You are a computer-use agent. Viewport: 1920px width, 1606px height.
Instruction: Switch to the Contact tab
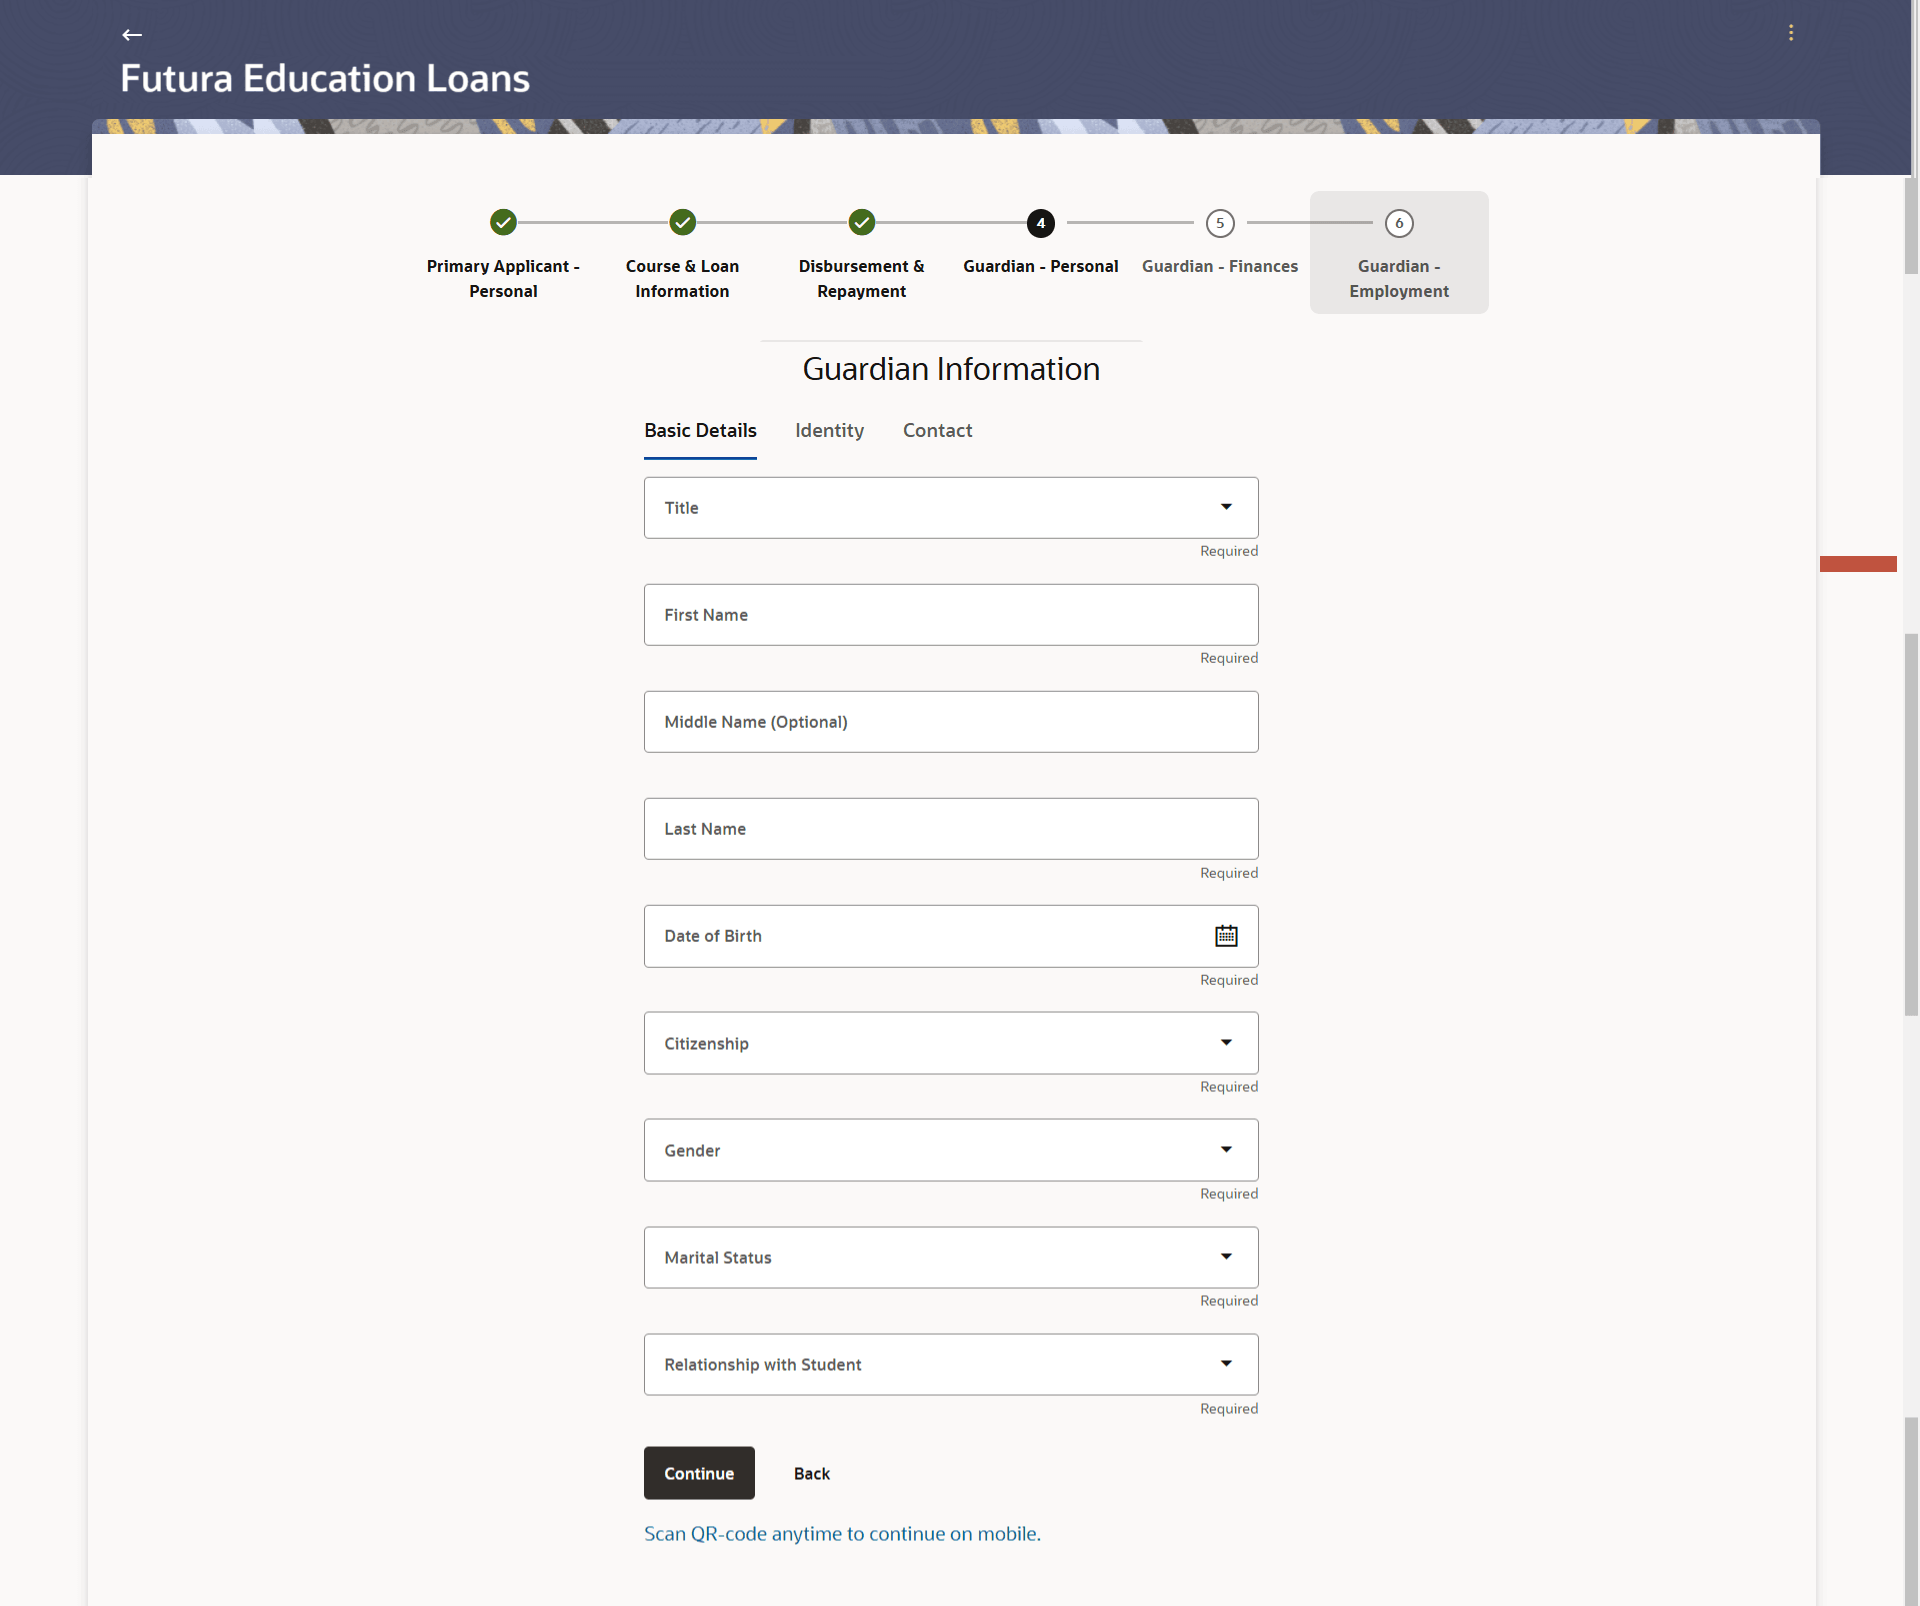click(x=937, y=431)
